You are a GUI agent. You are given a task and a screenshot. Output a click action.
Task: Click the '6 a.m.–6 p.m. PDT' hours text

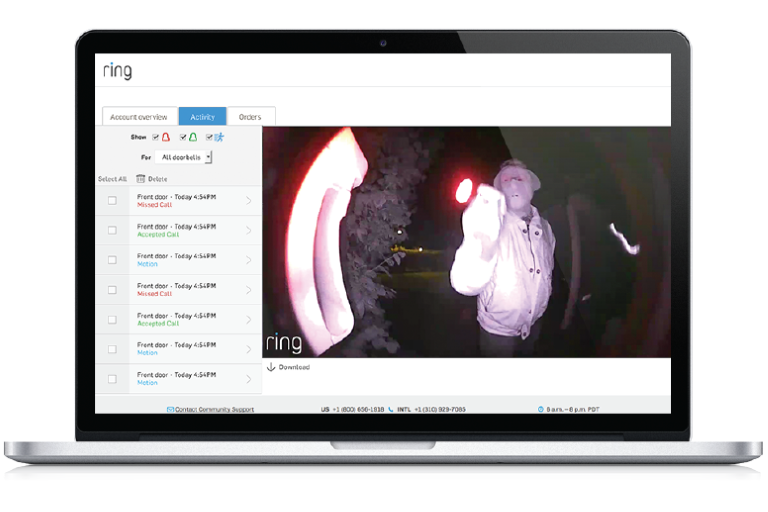tap(573, 409)
